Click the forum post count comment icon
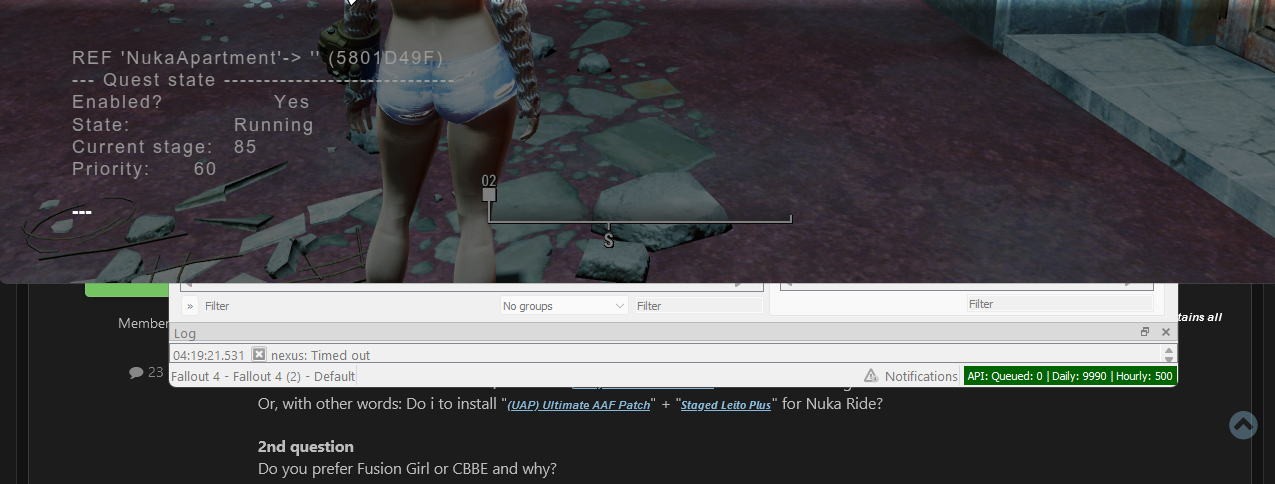This screenshot has height=484, width=1275. pyautogui.click(x=136, y=372)
